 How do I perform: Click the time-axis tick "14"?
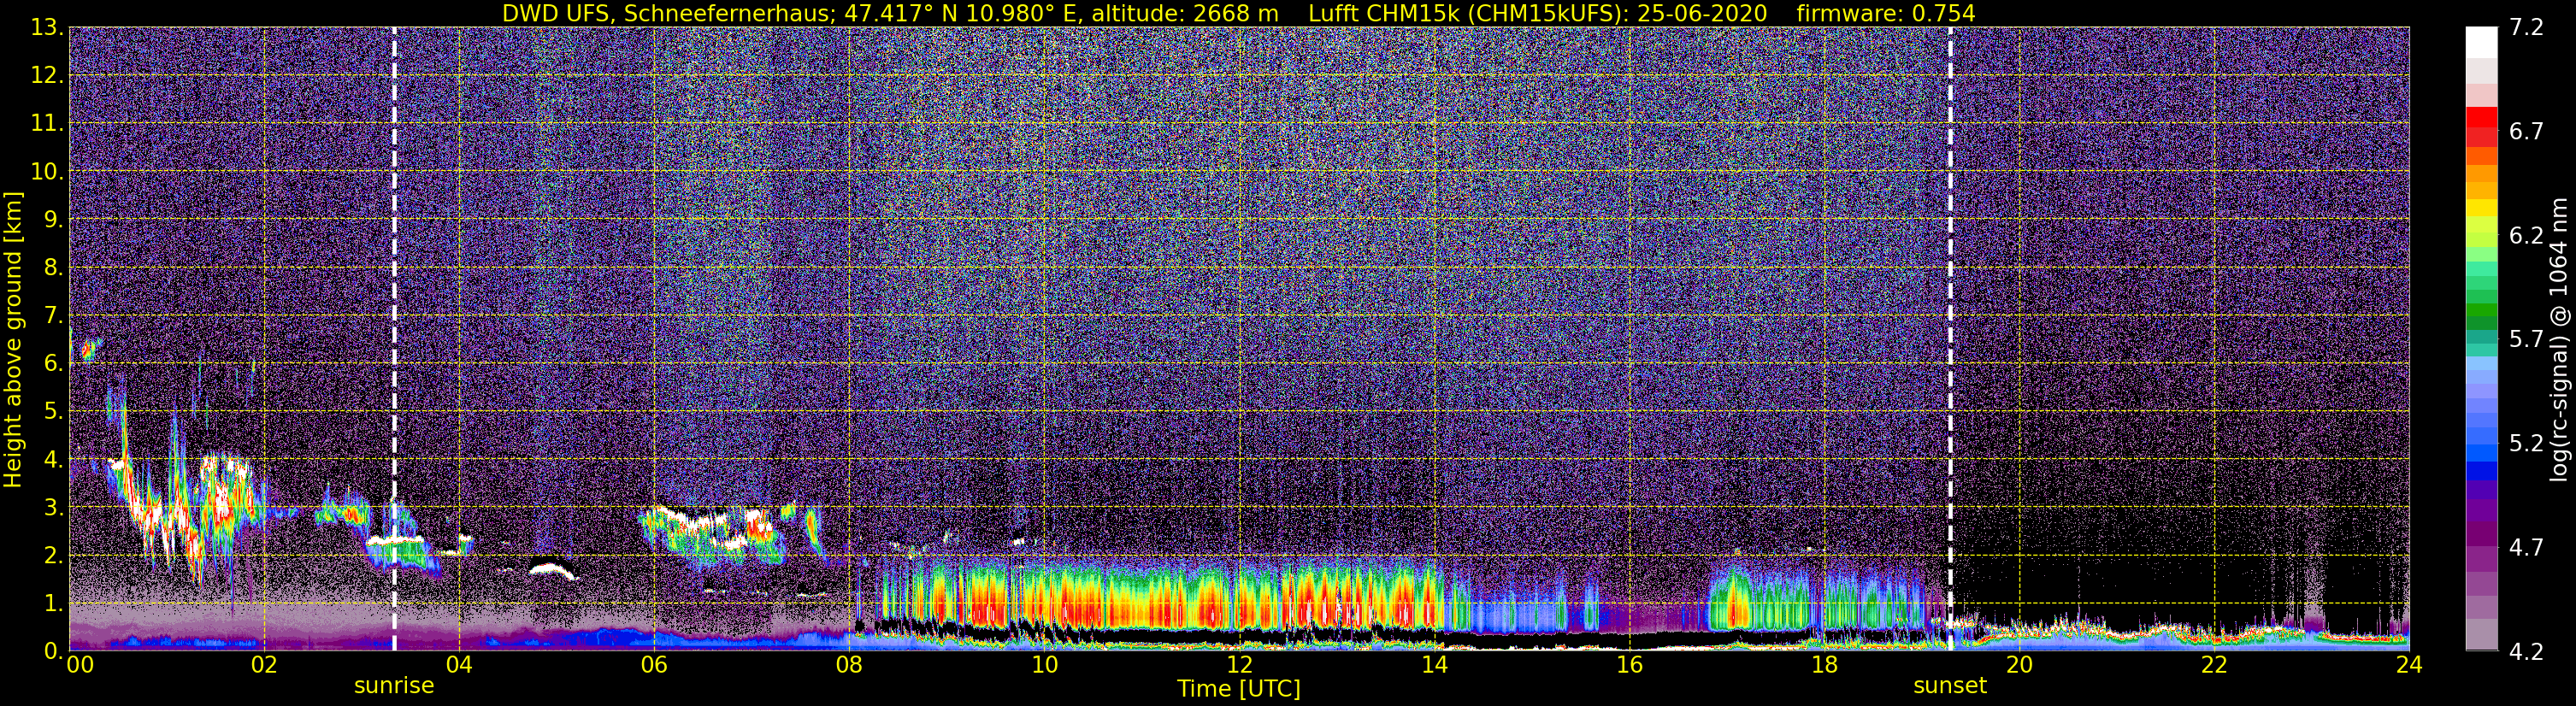click(x=1434, y=666)
